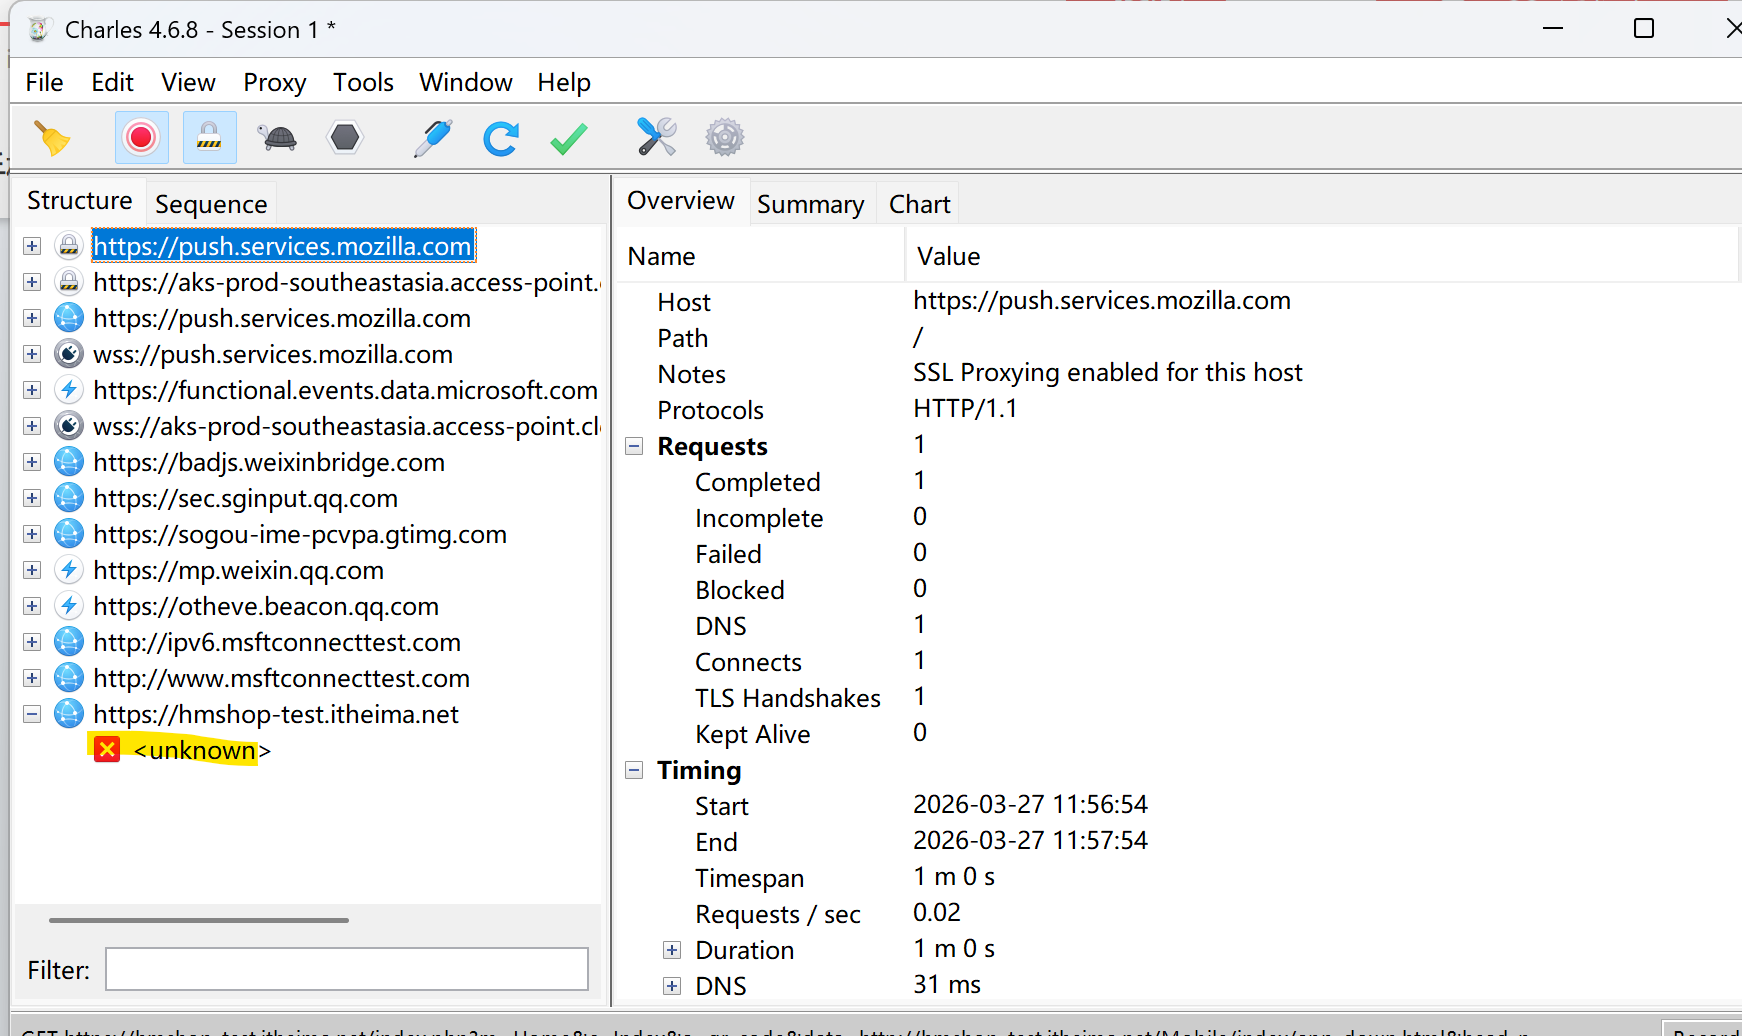This screenshot has height=1036, width=1742.
Task: Repeat request with the blue refresh icon
Action: (x=500, y=138)
